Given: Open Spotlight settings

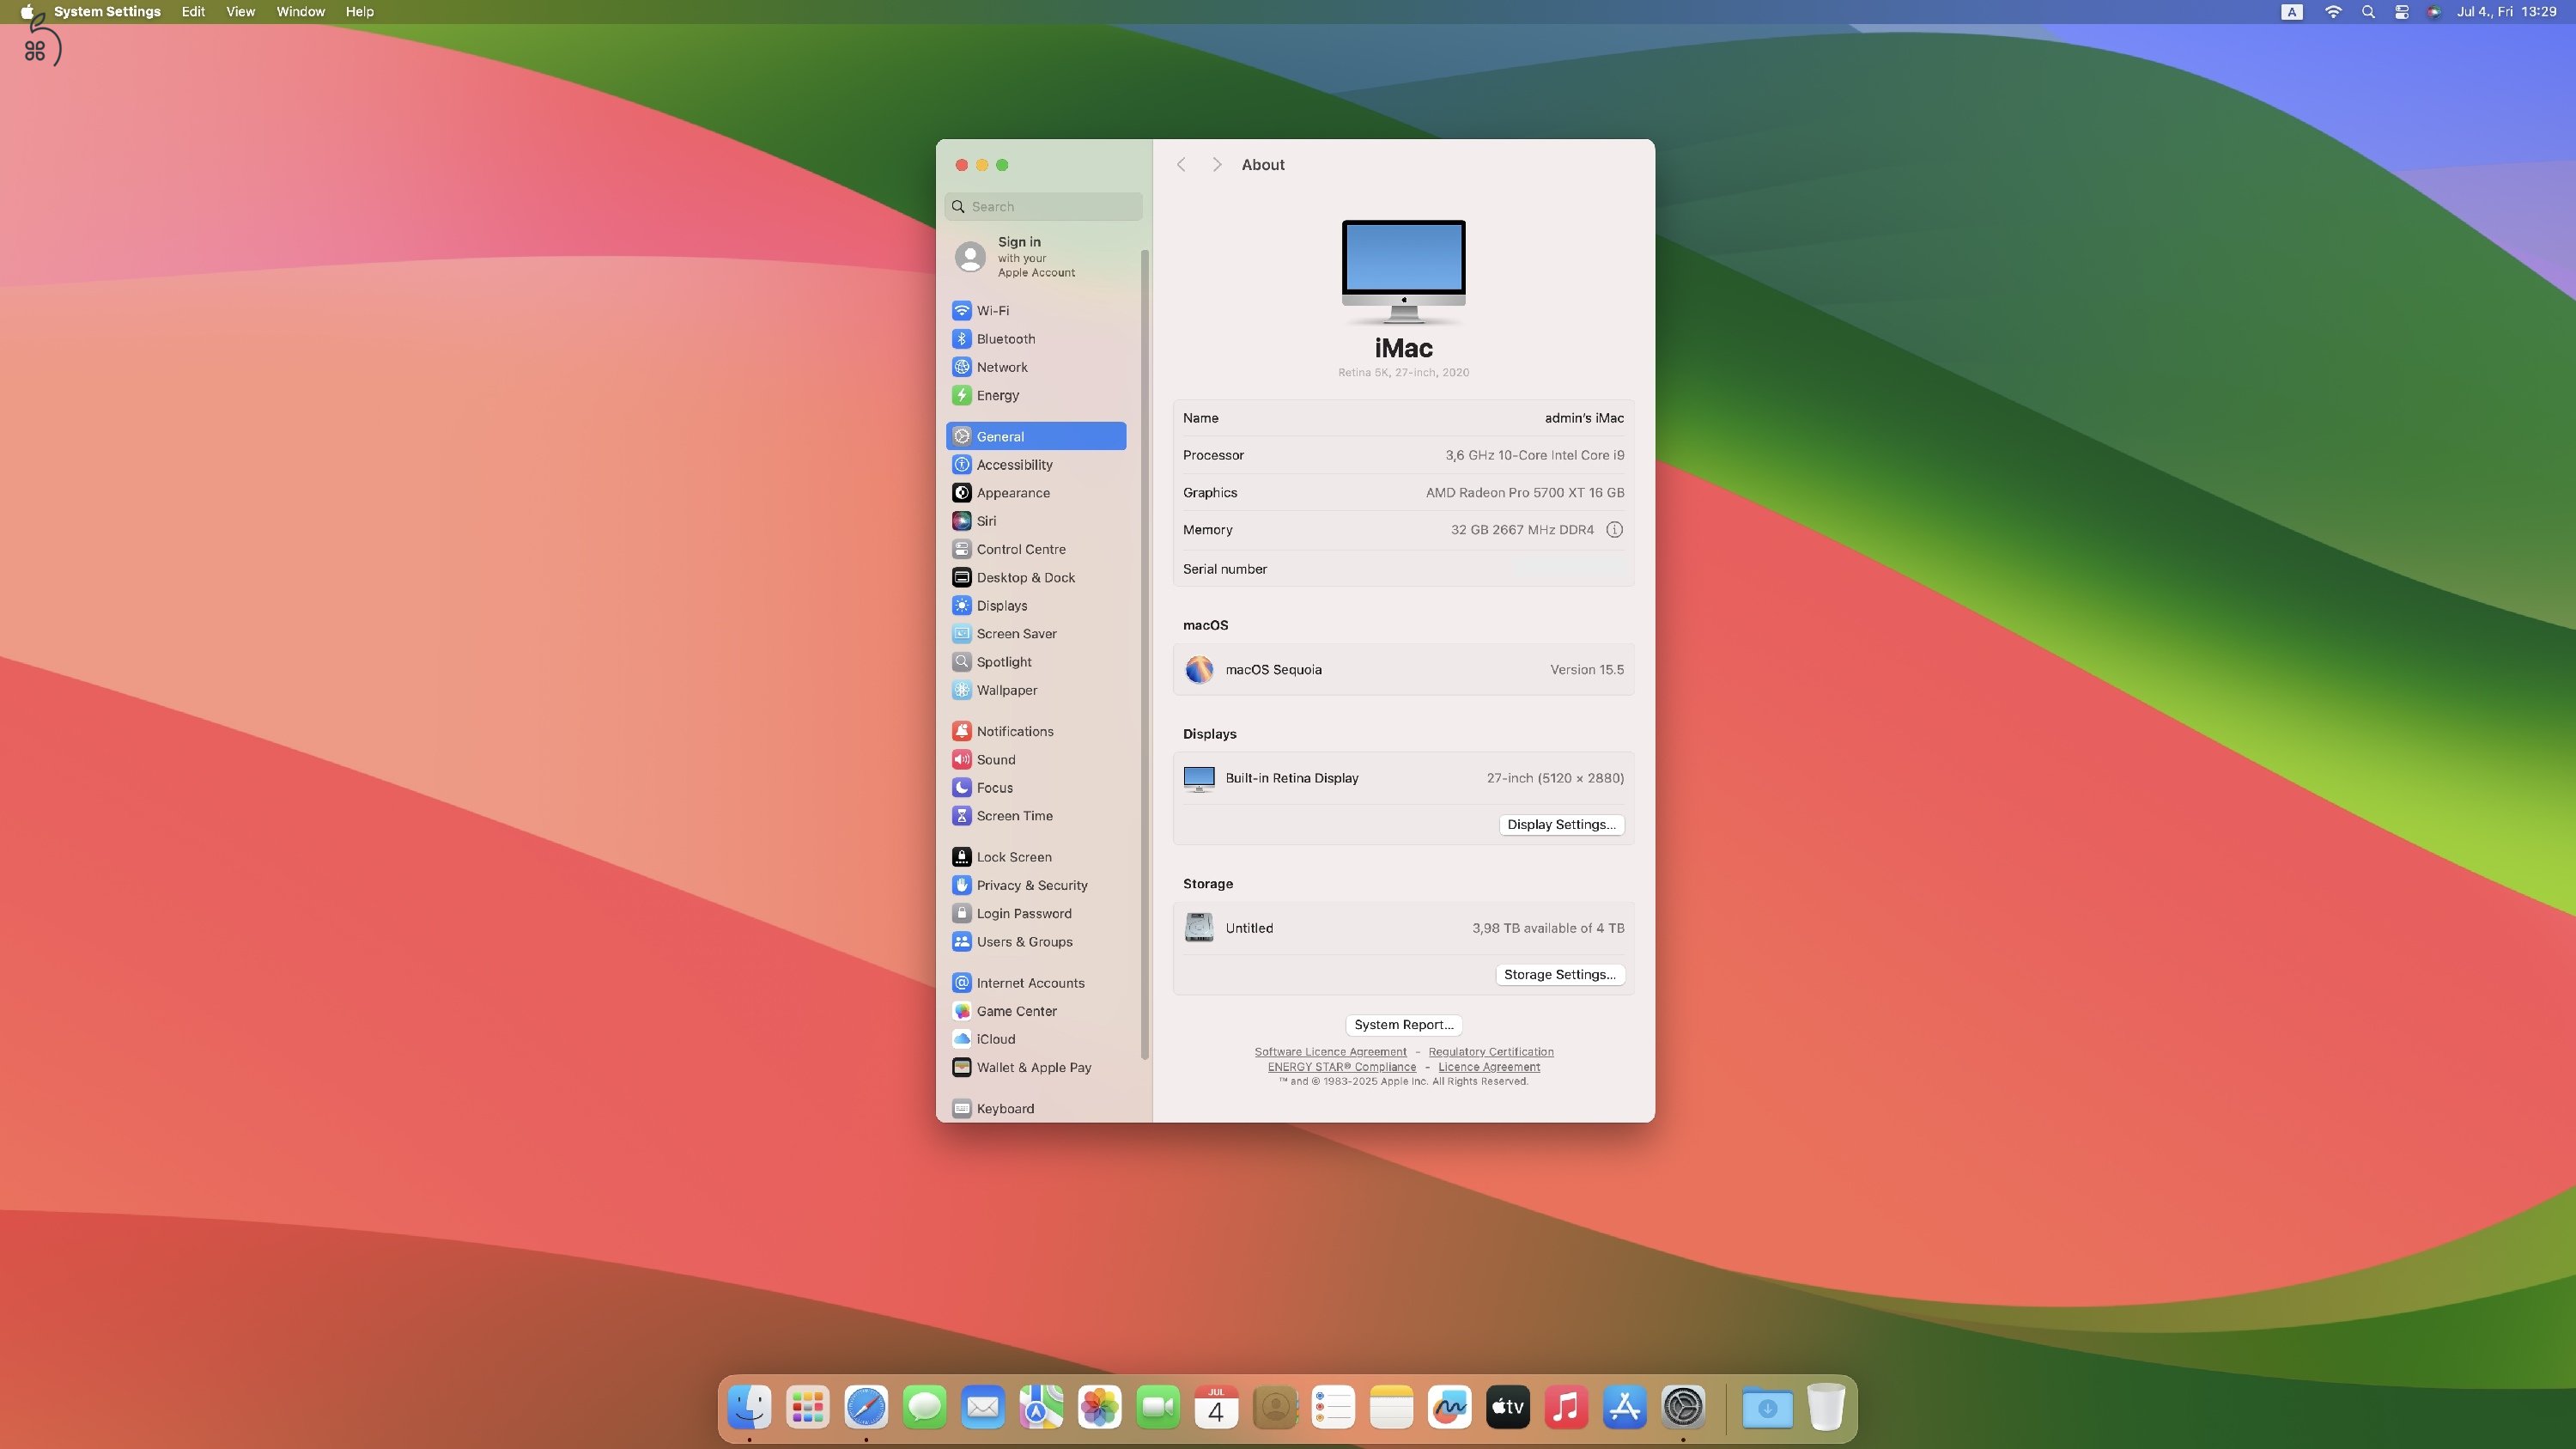Looking at the screenshot, I should (1035, 662).
